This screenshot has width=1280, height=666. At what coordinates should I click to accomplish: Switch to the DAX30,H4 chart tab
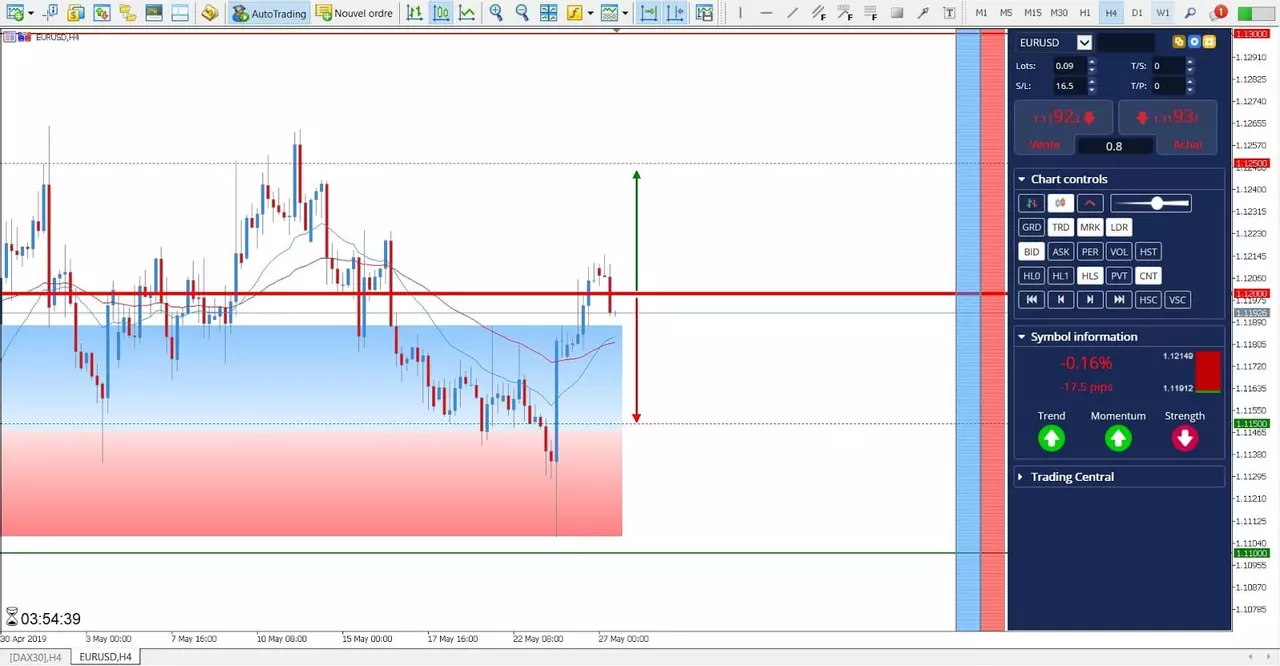point(35,657)
